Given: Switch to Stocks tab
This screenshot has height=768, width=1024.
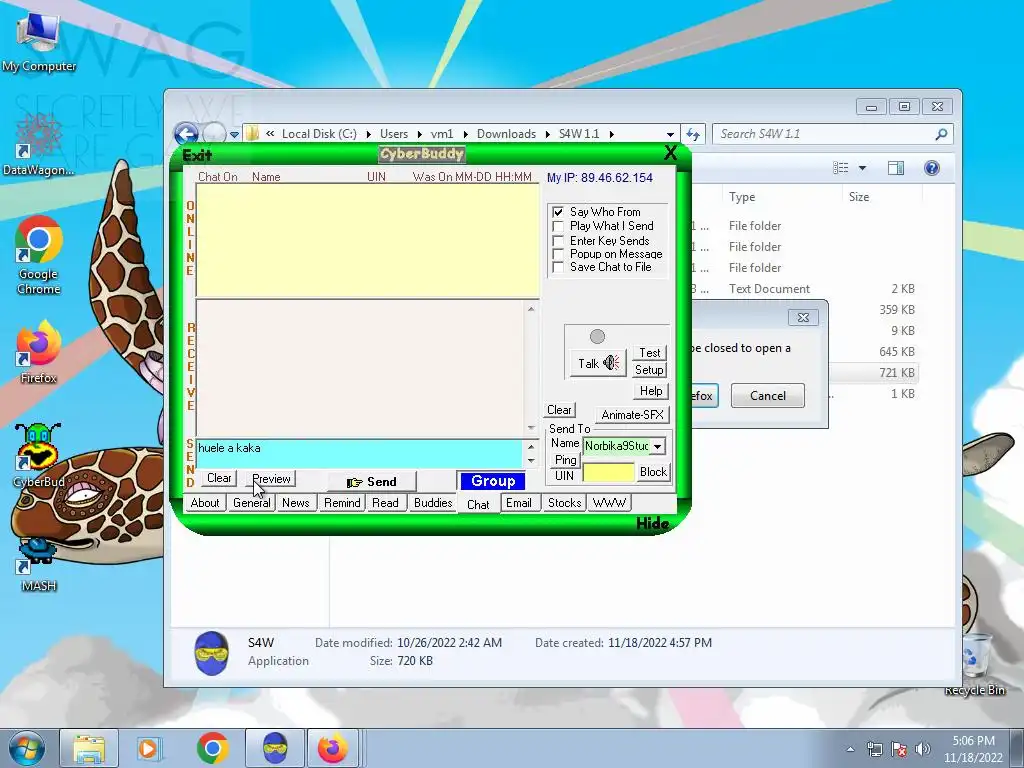Looking at the screenshot, I should [564, 502].
